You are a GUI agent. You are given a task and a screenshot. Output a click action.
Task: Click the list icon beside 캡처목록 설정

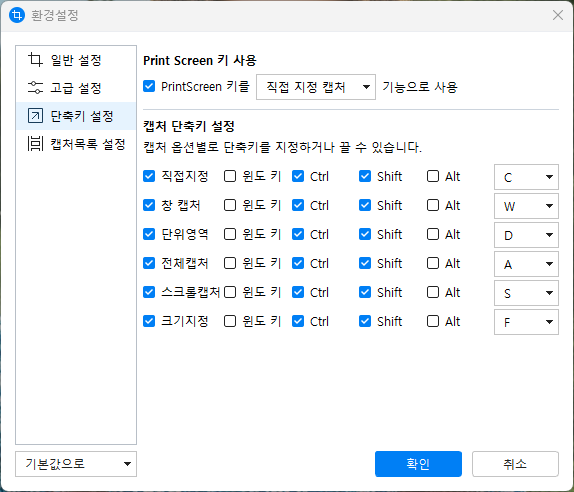[36, 144]
